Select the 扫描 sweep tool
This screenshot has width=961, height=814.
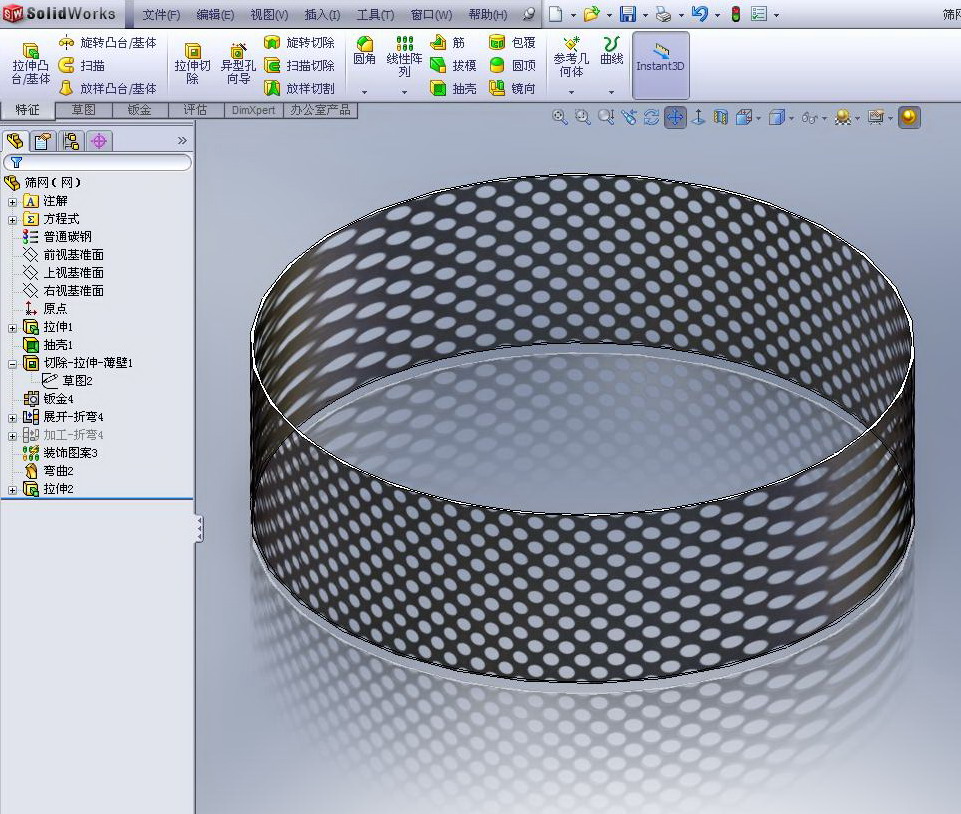pyautogui.click(x=82, y=66)
